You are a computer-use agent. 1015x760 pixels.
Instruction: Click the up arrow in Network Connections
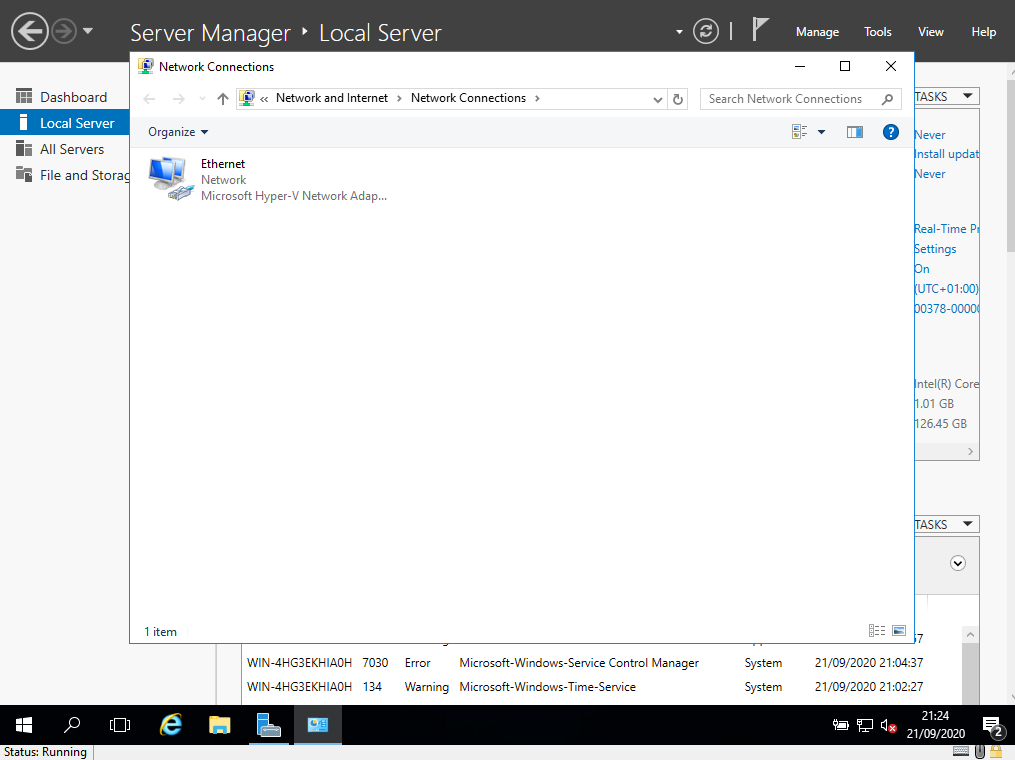[x=223, y=98]
